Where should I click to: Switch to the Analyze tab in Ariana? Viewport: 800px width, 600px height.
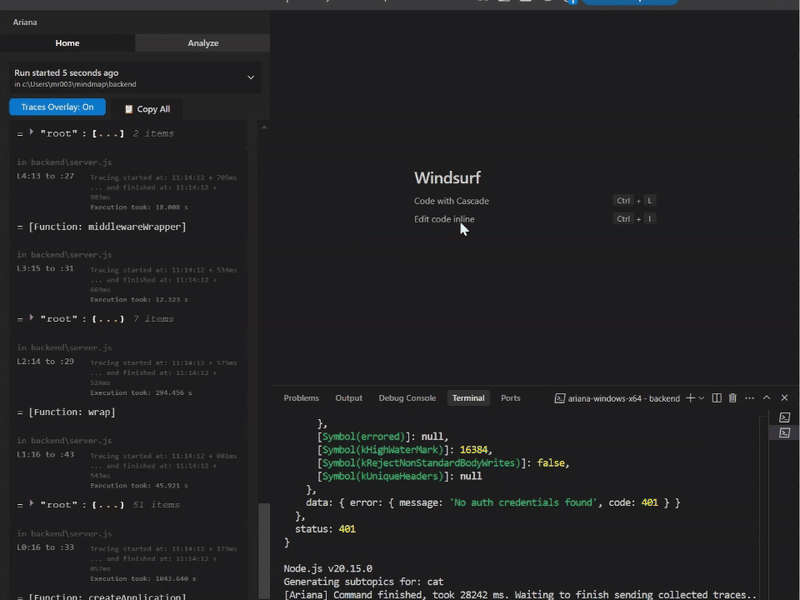(203, 43)
